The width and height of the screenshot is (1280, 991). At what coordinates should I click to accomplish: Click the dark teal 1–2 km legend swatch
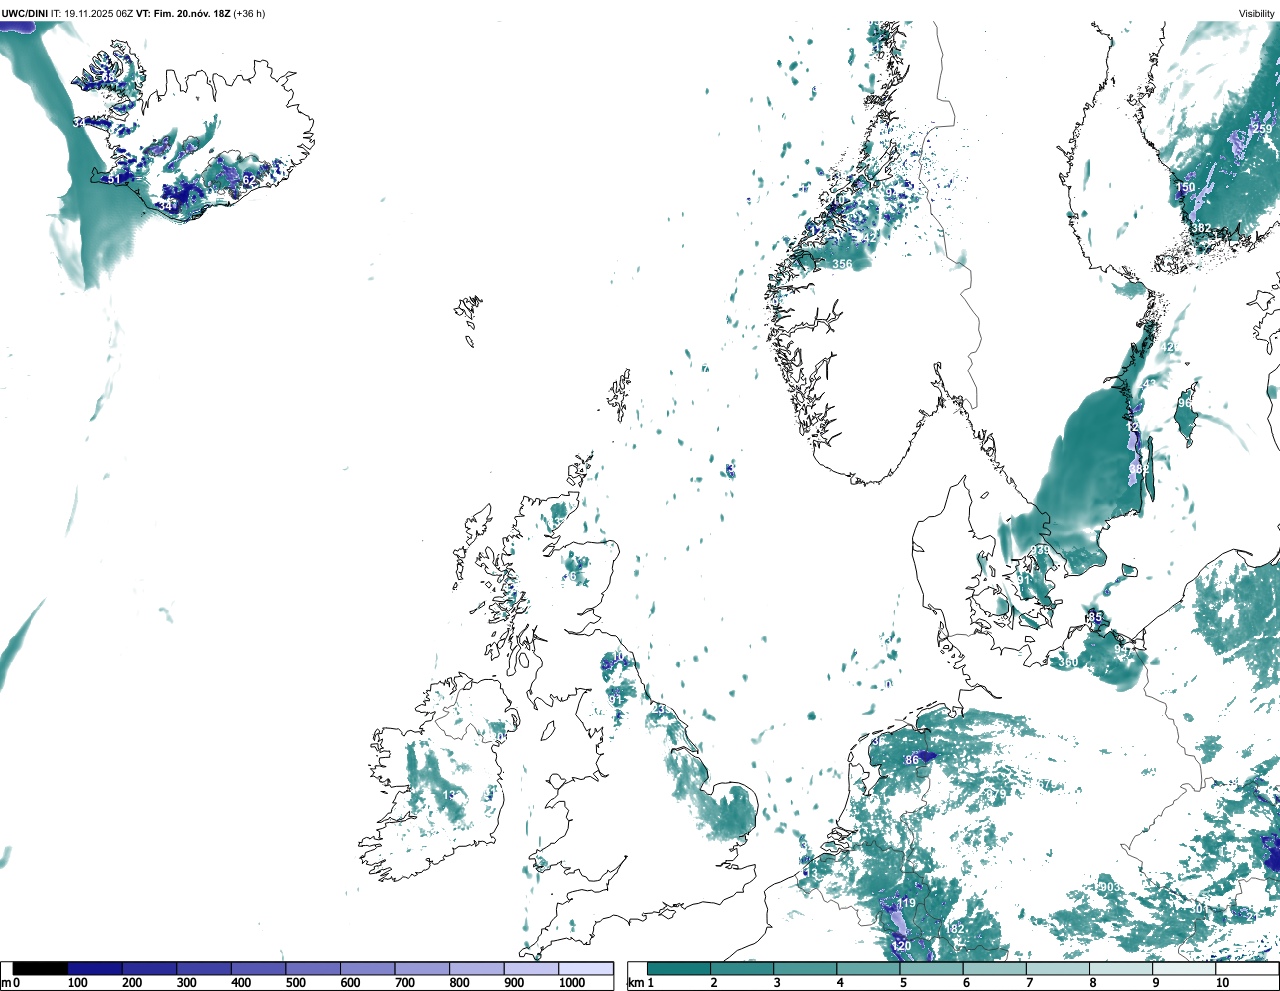pyautogui.click(x=679, y=968)
